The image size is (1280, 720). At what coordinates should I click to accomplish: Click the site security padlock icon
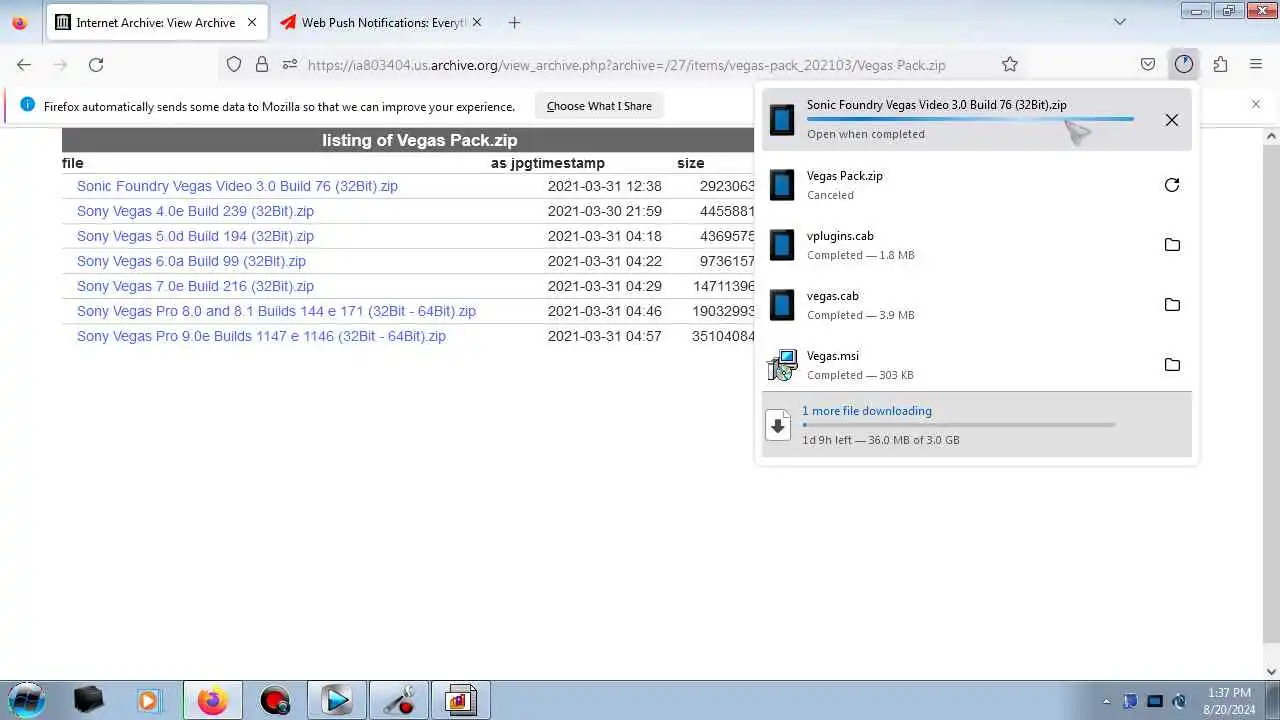262,64
